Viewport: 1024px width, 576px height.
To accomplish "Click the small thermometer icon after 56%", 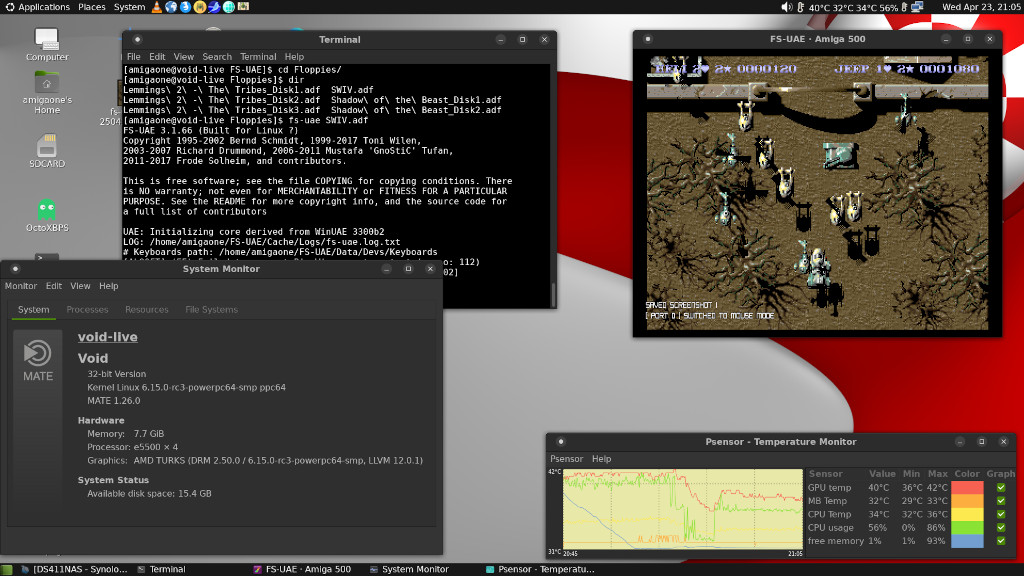I will (904, 7).
